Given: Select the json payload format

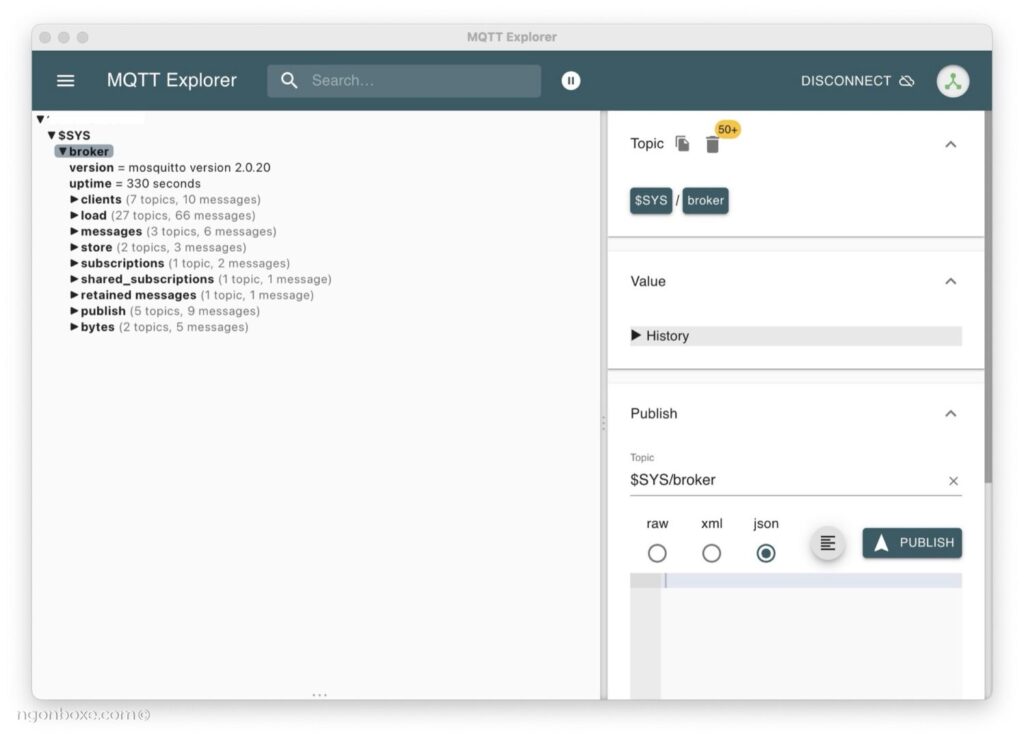Looking at the screenshot, I should click(766, 554).
